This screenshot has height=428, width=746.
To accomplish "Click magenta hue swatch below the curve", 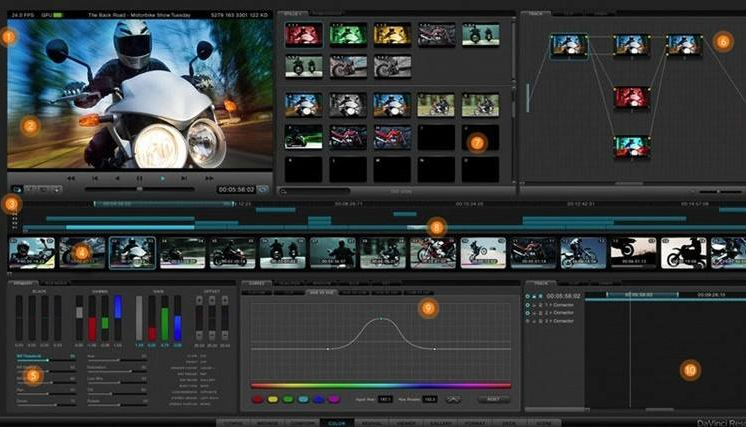I will pos(334,399).
